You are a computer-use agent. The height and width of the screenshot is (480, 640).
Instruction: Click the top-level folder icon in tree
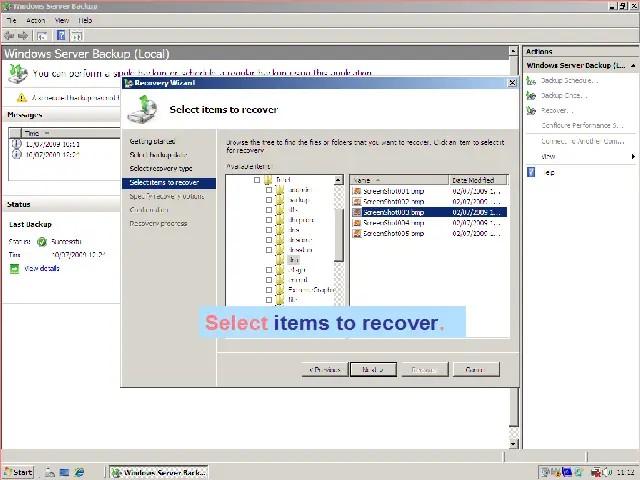point(268,180)
